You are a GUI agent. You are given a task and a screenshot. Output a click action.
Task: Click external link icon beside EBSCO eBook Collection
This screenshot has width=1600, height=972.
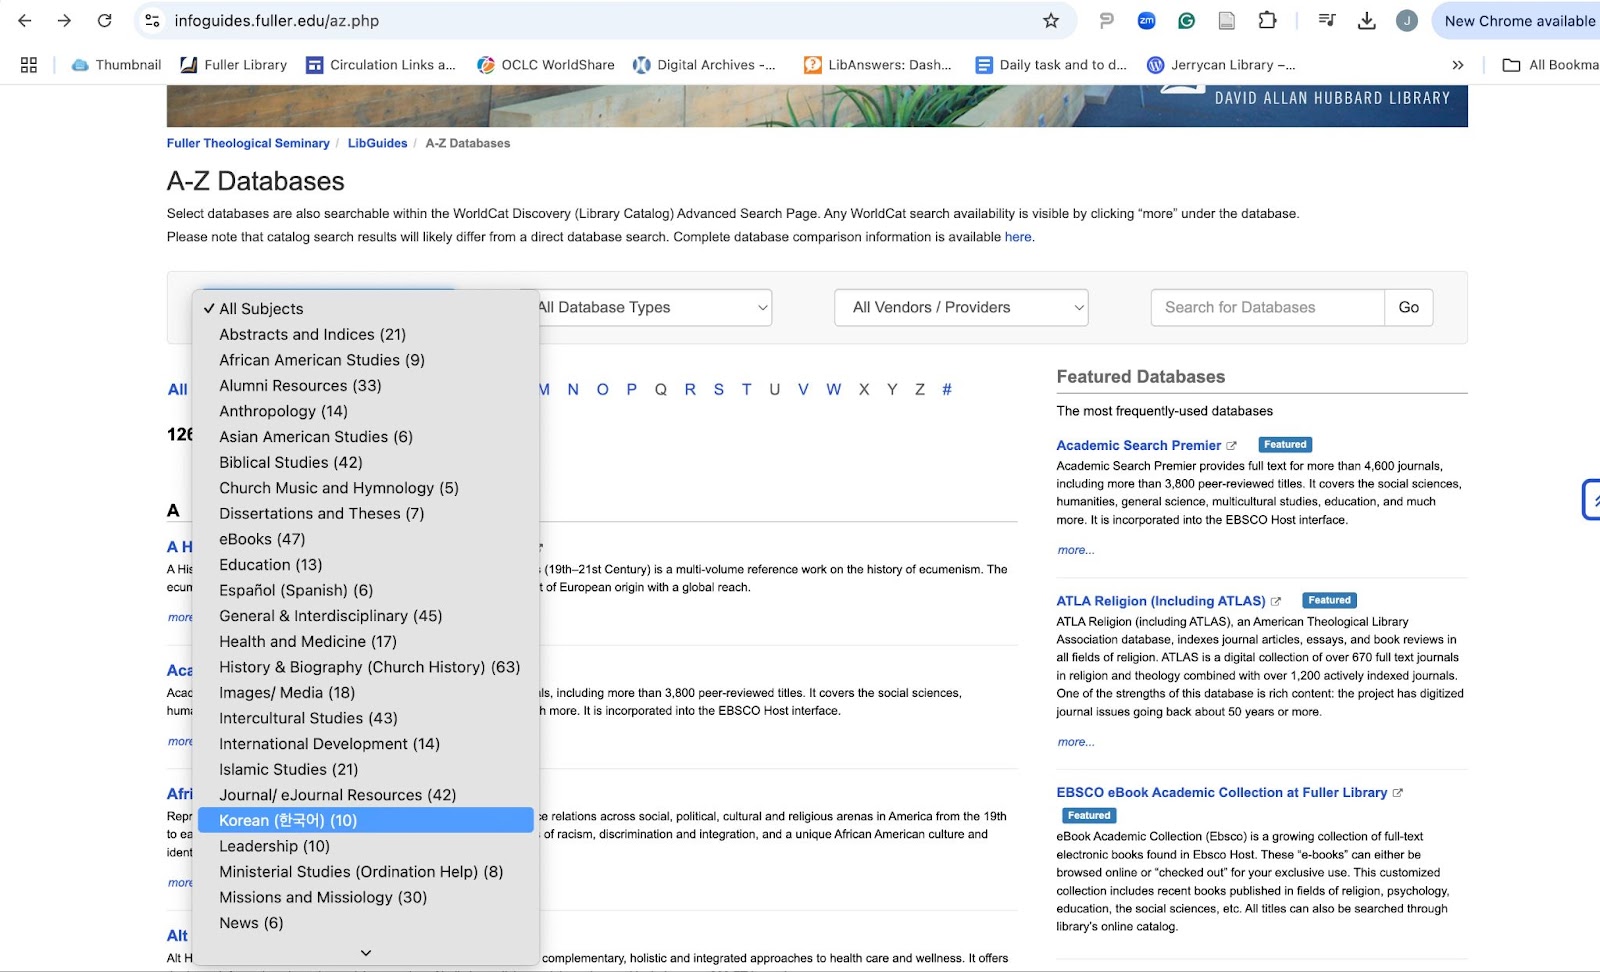coord(1398,793)
